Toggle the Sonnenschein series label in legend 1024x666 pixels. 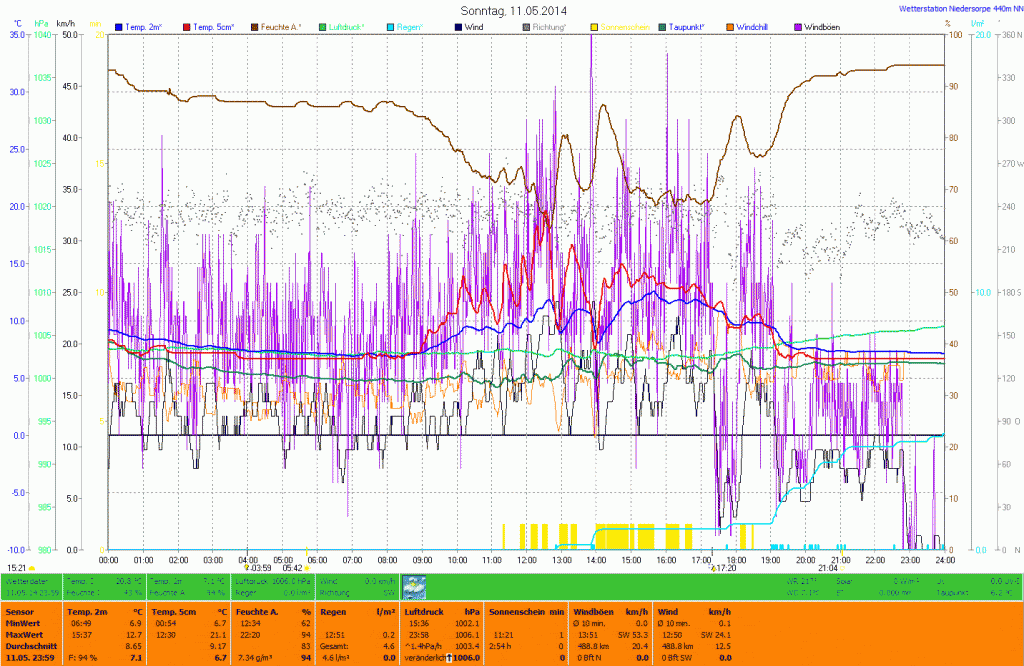pyautogui.click(x=625, y=26)
